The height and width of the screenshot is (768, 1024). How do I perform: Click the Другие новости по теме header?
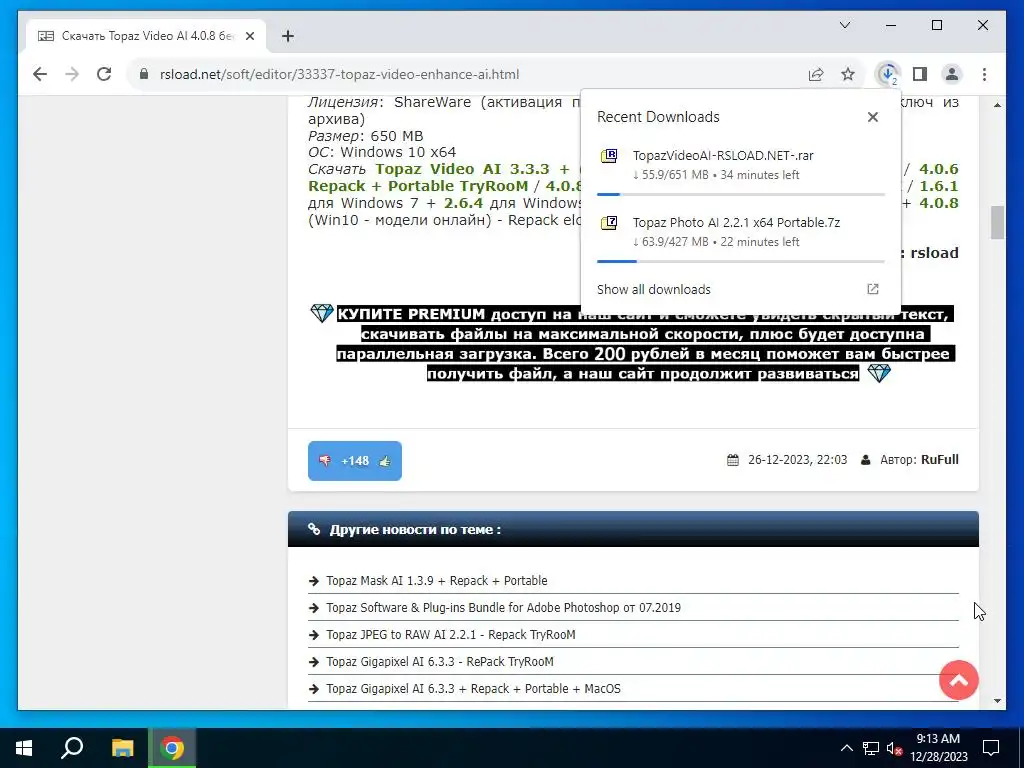click(x=415, y=530)
